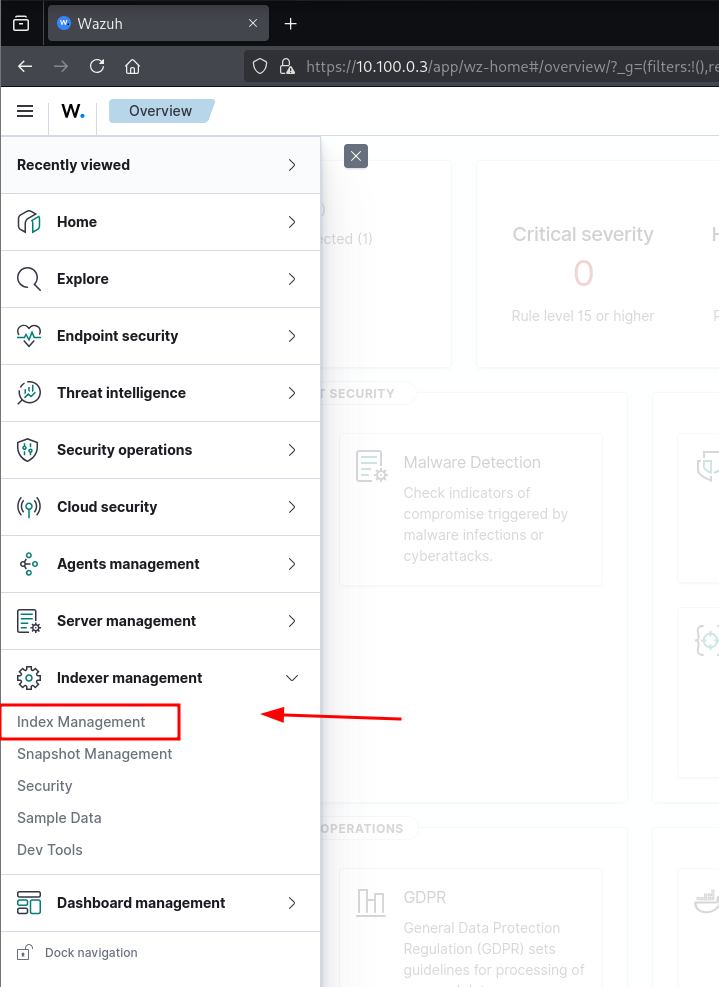Click the Home menu icon
The image size is (719, 987).
tap(29, 222)
